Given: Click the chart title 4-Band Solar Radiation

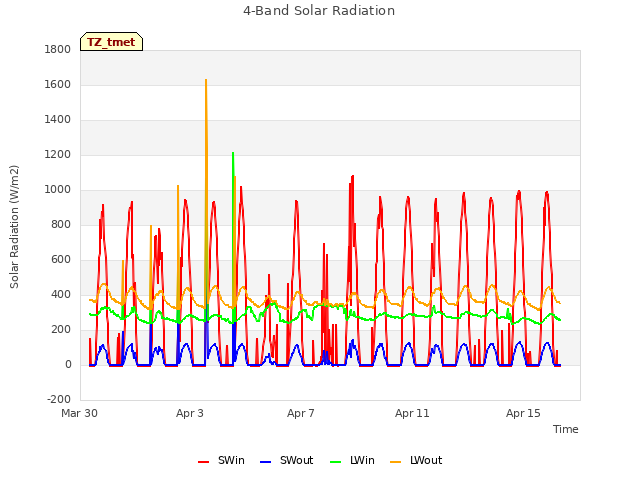Looking at the screenshot, I should (319, 11).
